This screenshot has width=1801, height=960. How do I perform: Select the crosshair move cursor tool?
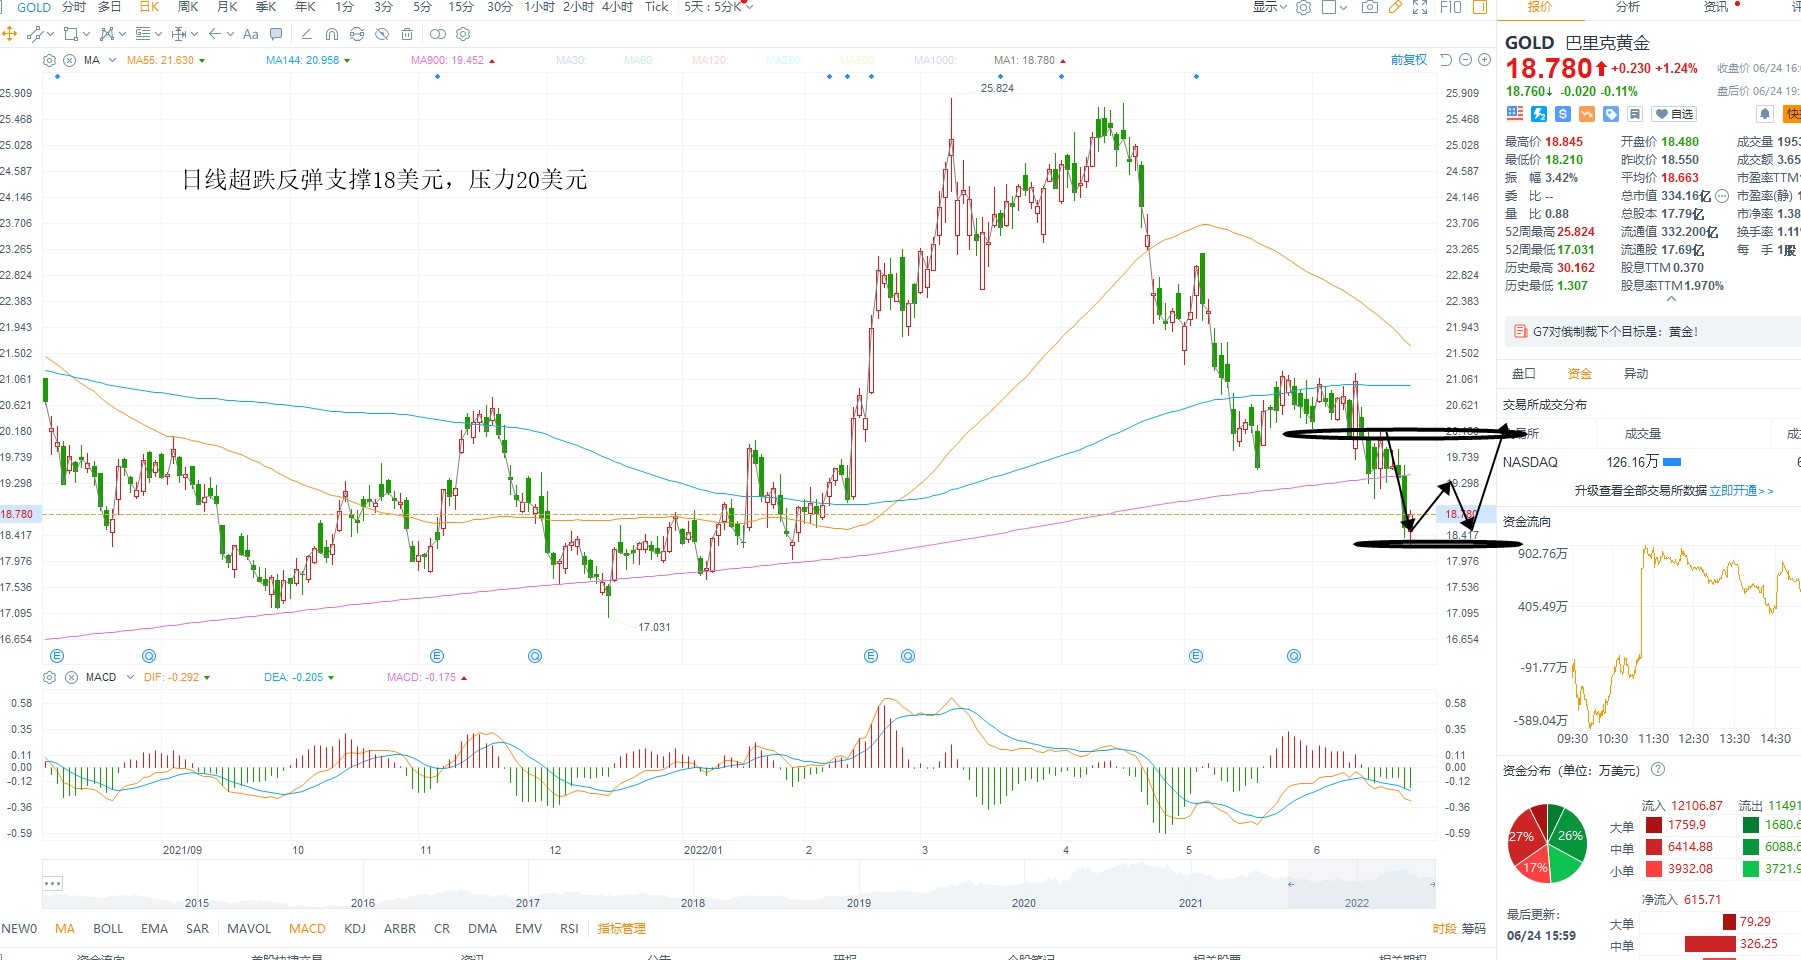click(x=9, y=34)
